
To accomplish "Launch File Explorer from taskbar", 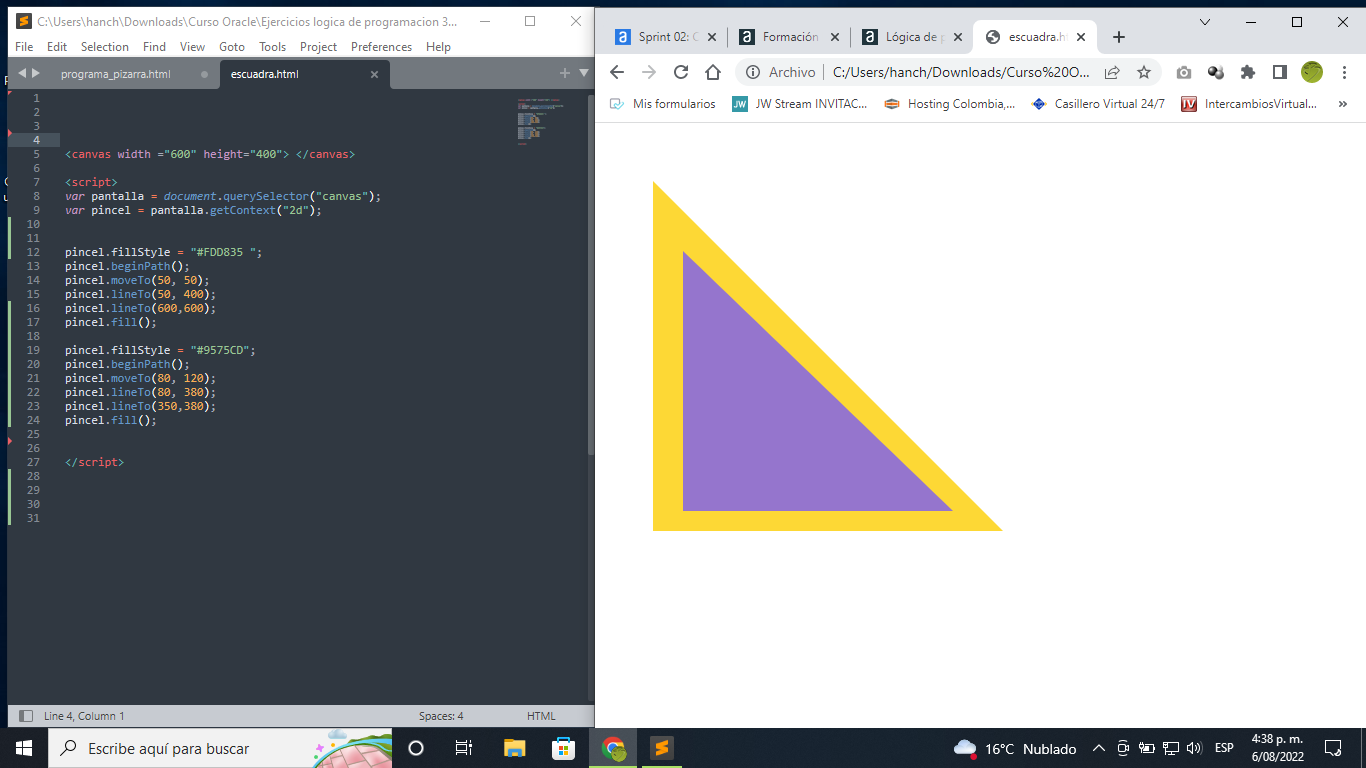I will 514,748.
